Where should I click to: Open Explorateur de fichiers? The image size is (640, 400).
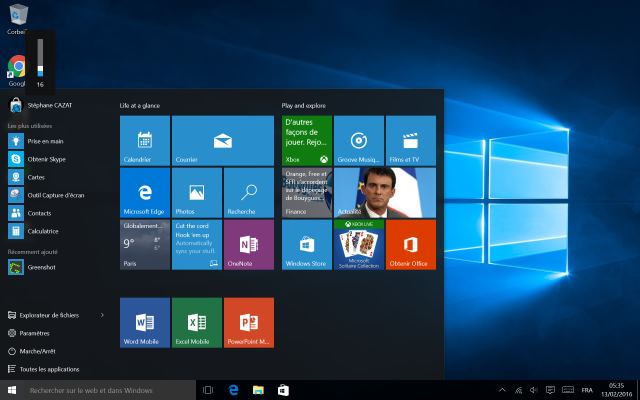click(x=49, y=315)
